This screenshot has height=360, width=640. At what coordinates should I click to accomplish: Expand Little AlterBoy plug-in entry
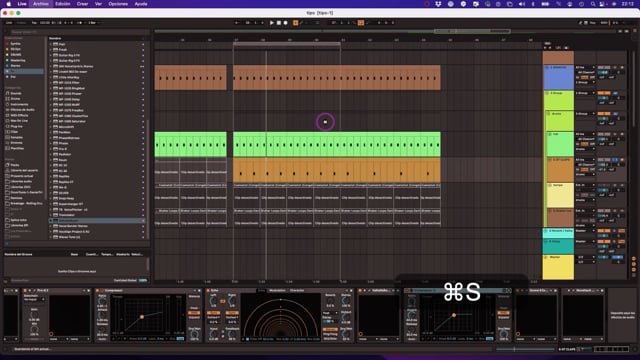coord(51,77)
